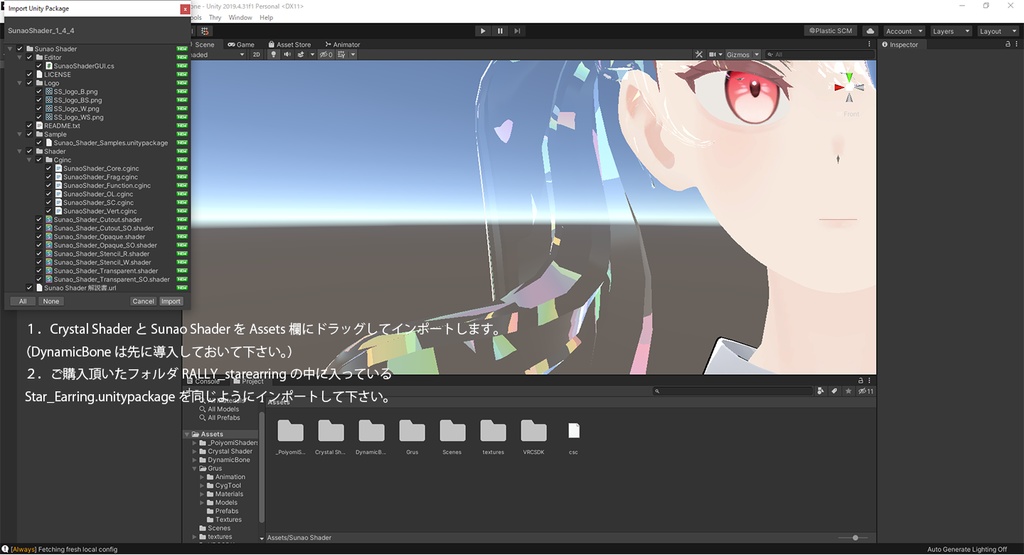
Task: Uncheck the Sunao Shader root checkbox
Action: point(20,48)
